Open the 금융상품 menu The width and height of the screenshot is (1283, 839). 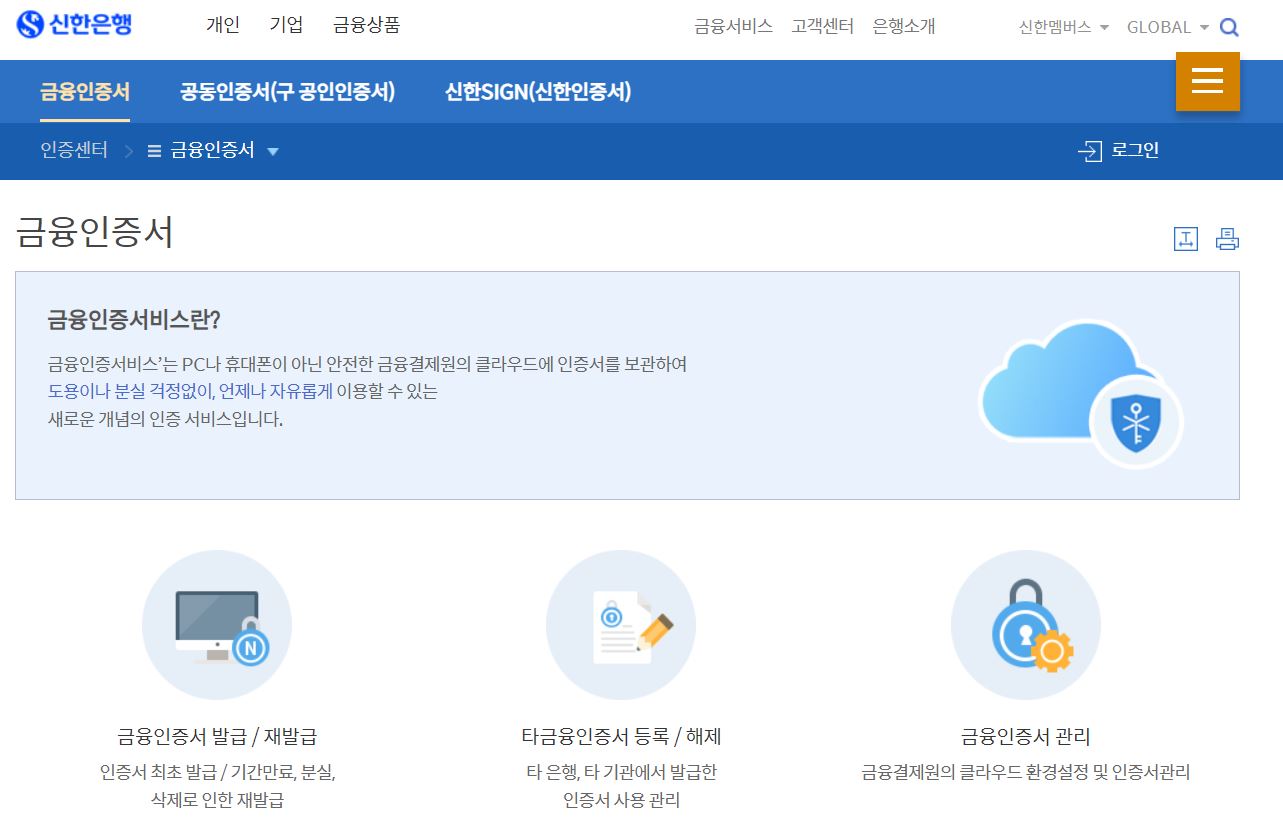366,25
